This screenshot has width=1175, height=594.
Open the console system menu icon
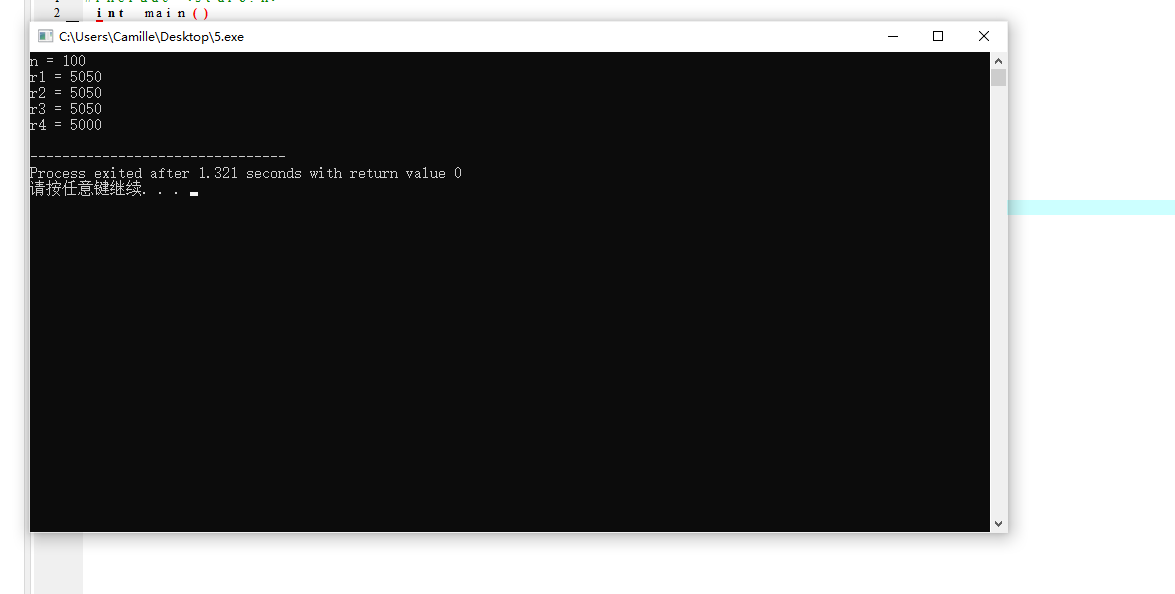point(46,36)
